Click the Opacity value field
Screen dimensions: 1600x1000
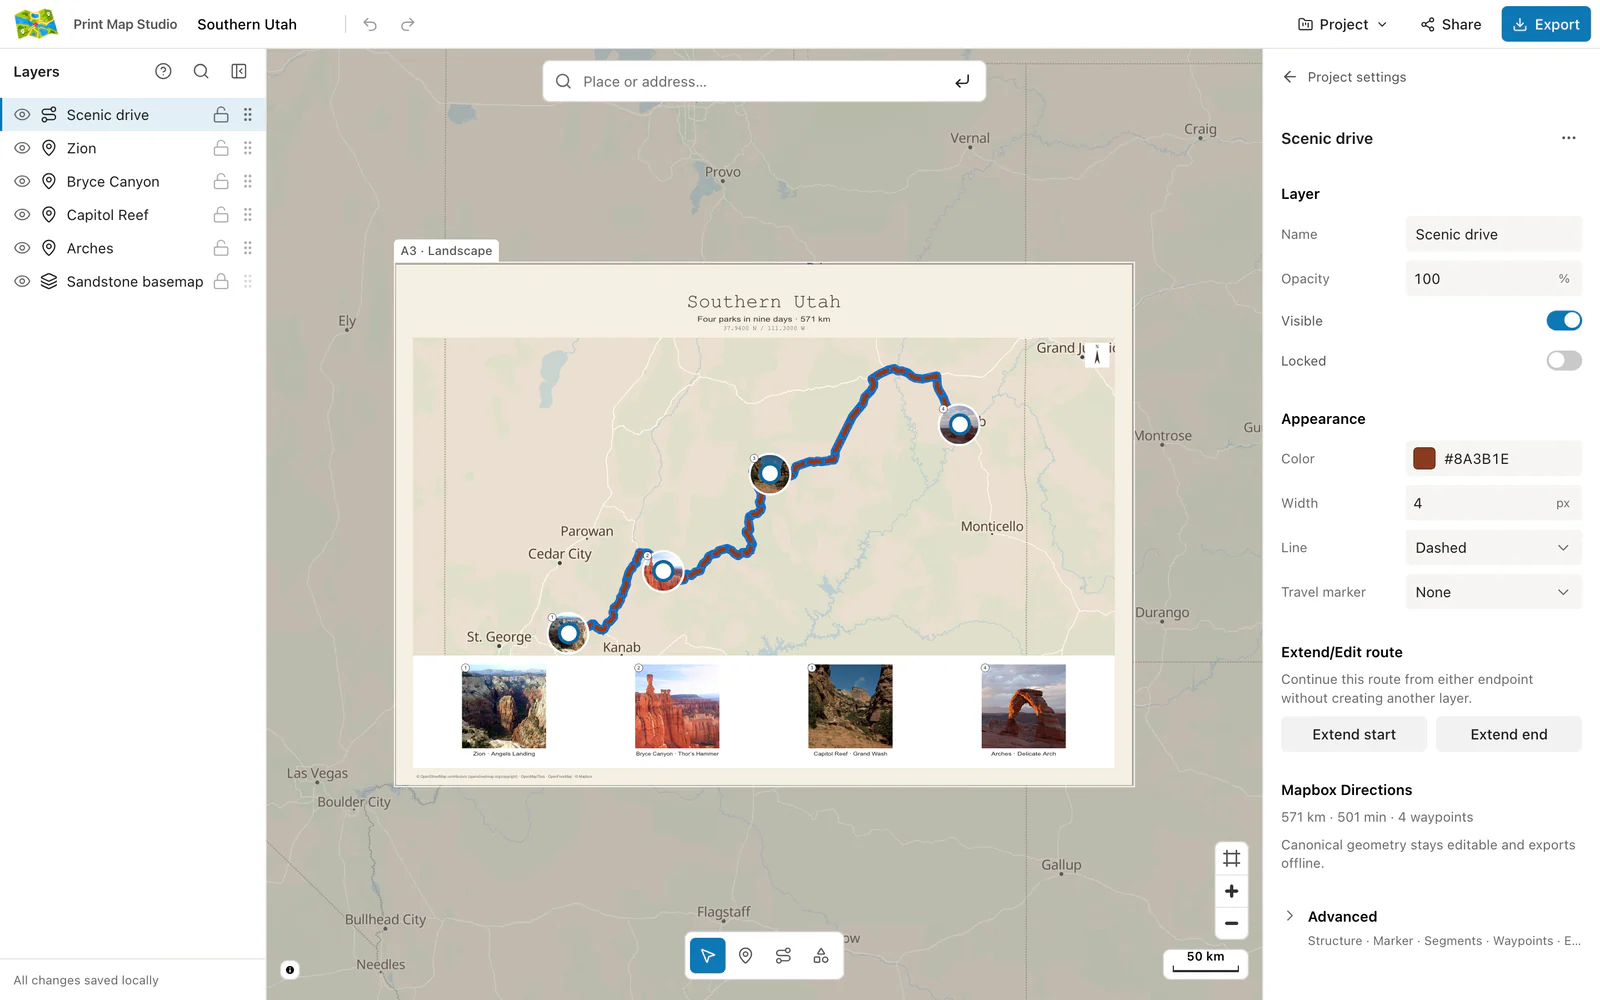click(1493, 279)
